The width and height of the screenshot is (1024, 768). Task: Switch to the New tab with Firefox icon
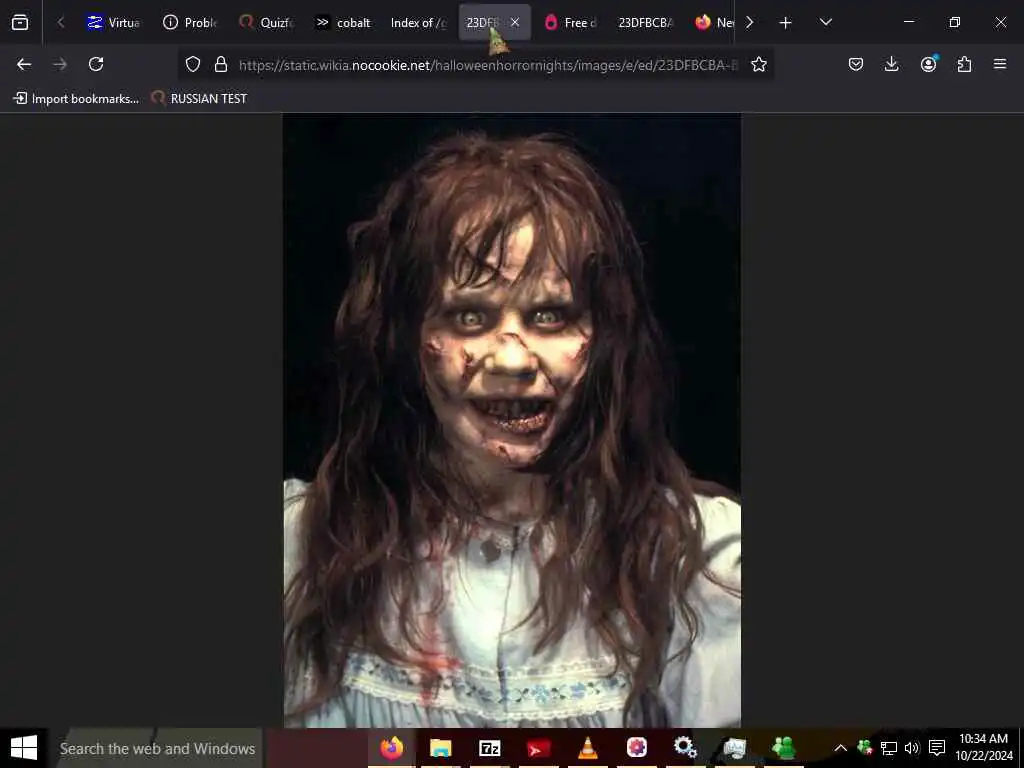pyautogui.click(x=714, y=23)
